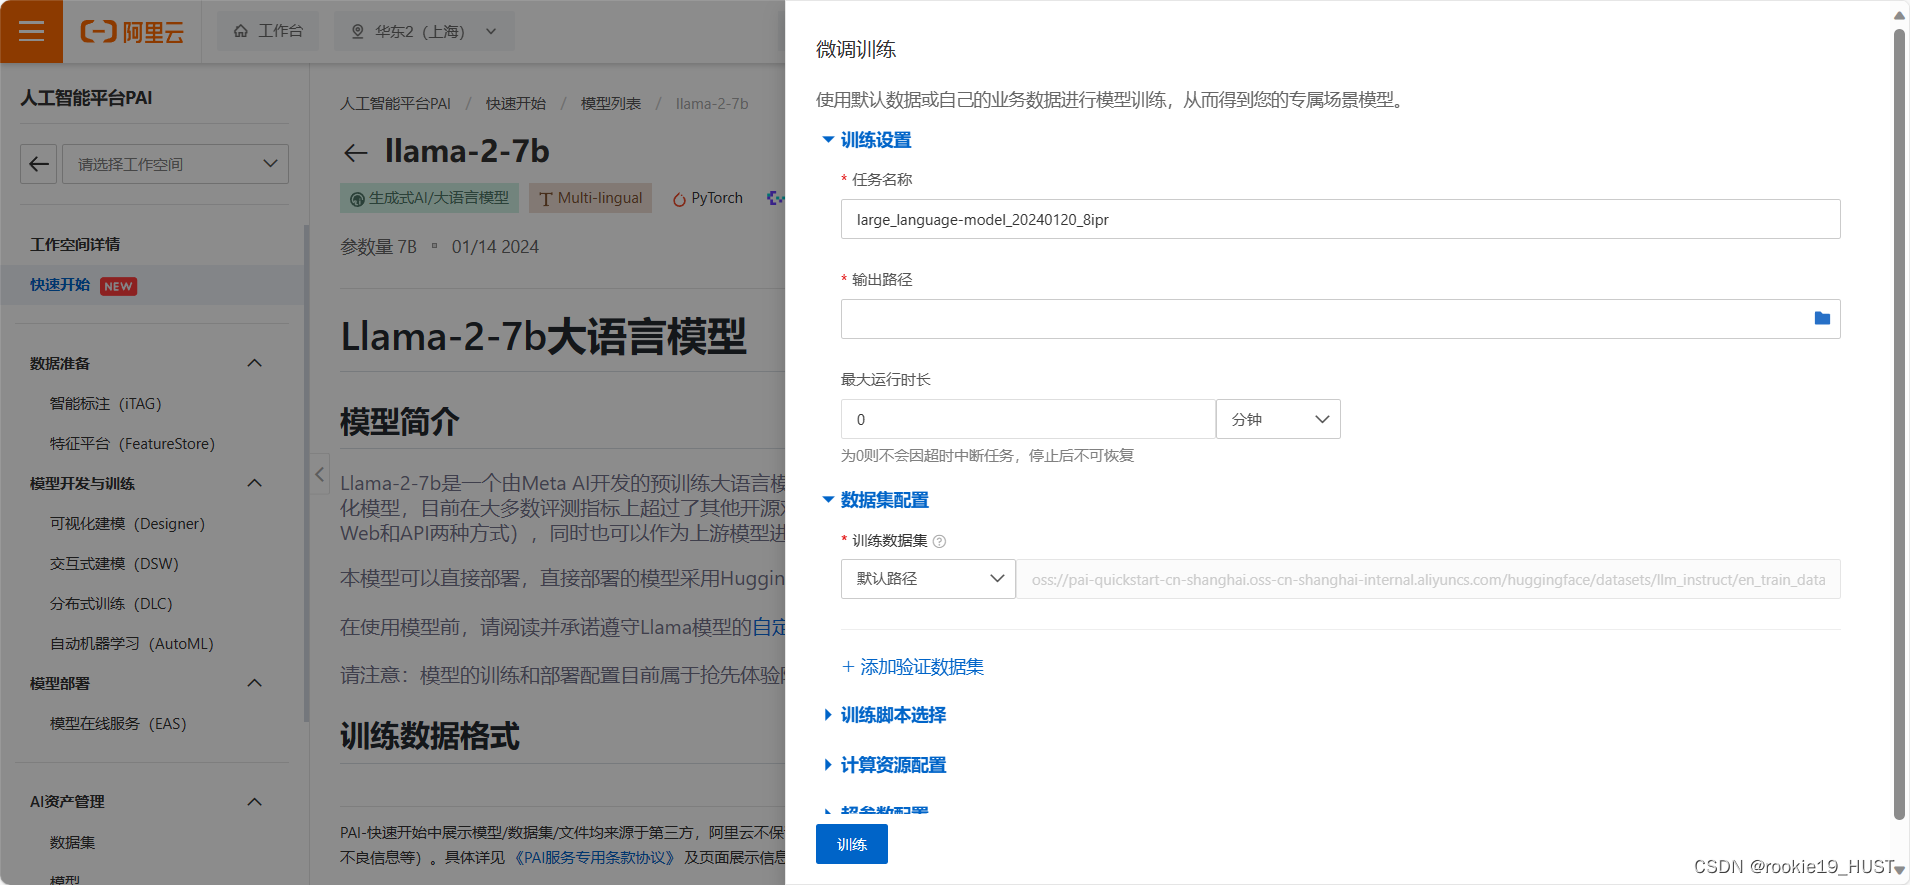Open the 工作台 home button

coord(268,31)
